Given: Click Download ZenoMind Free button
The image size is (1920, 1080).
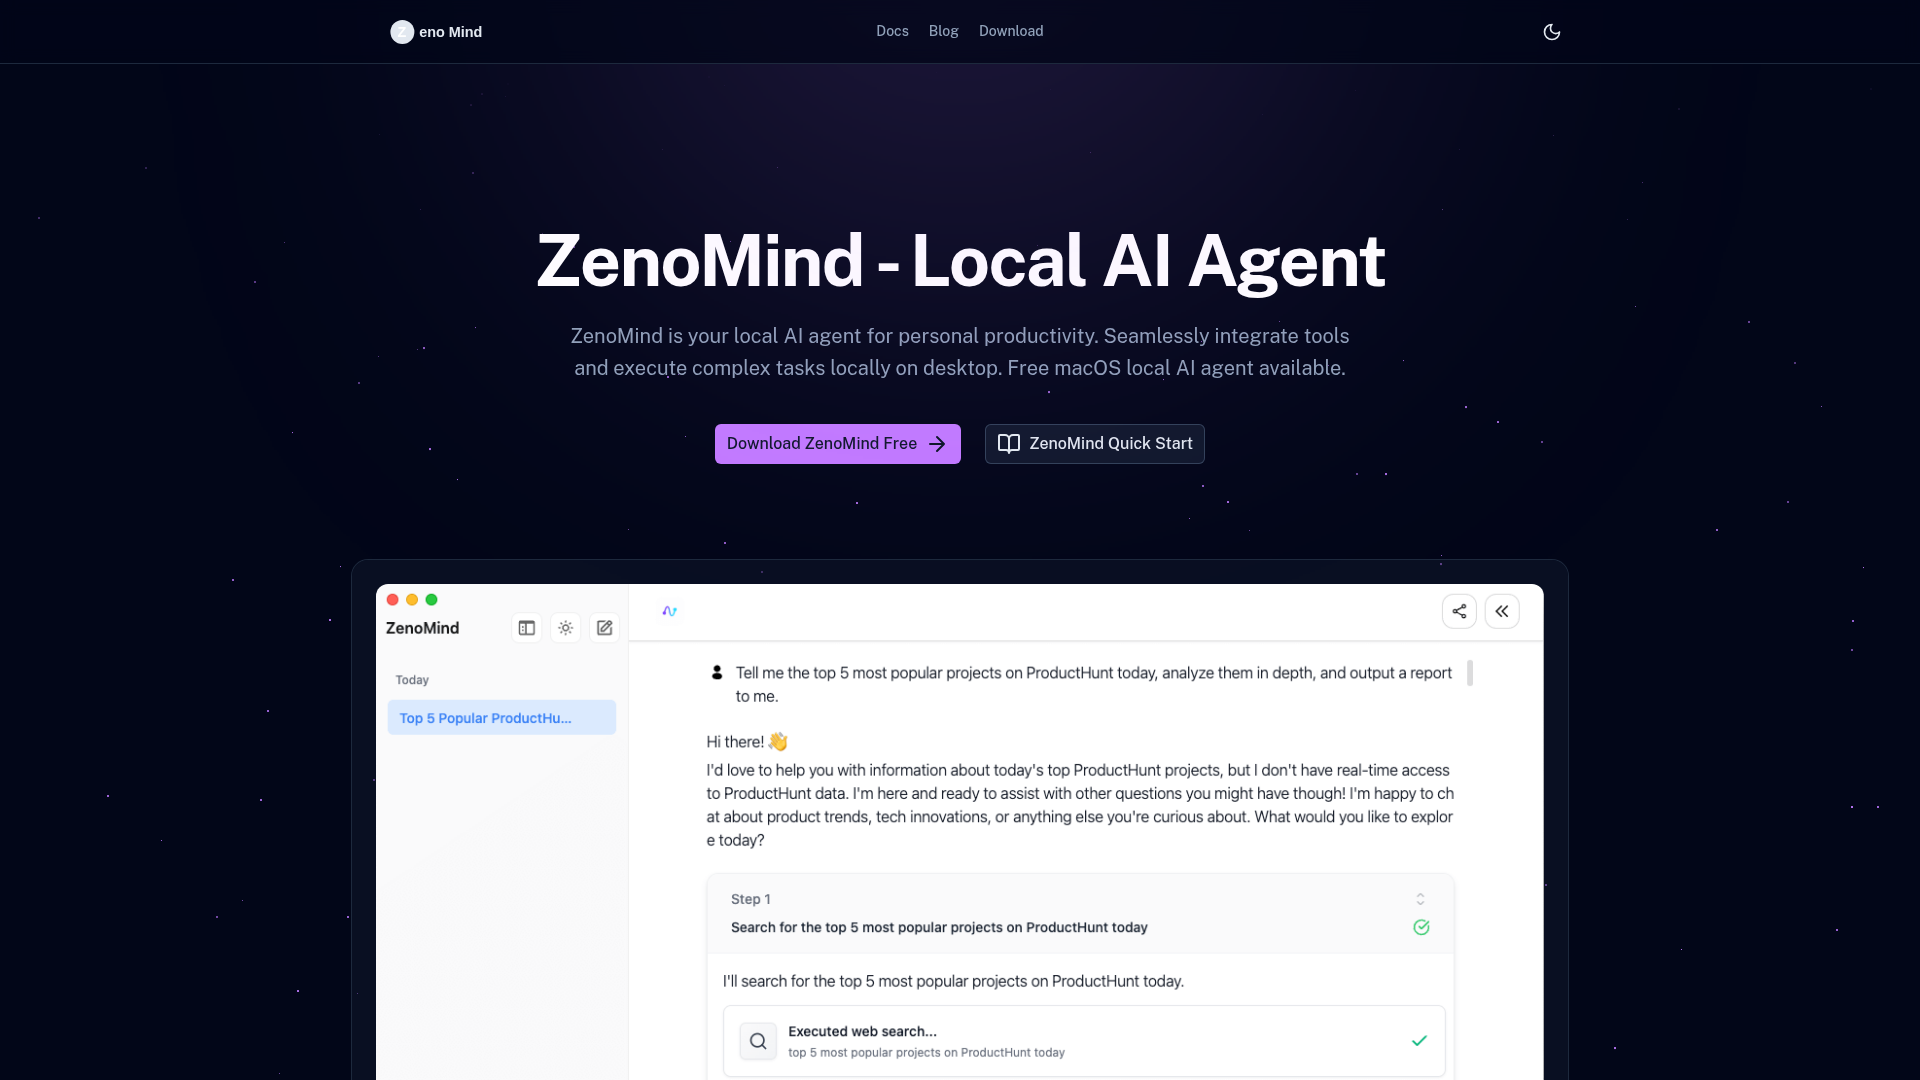Looking at the screenshot, I should [x=837, y=444].
